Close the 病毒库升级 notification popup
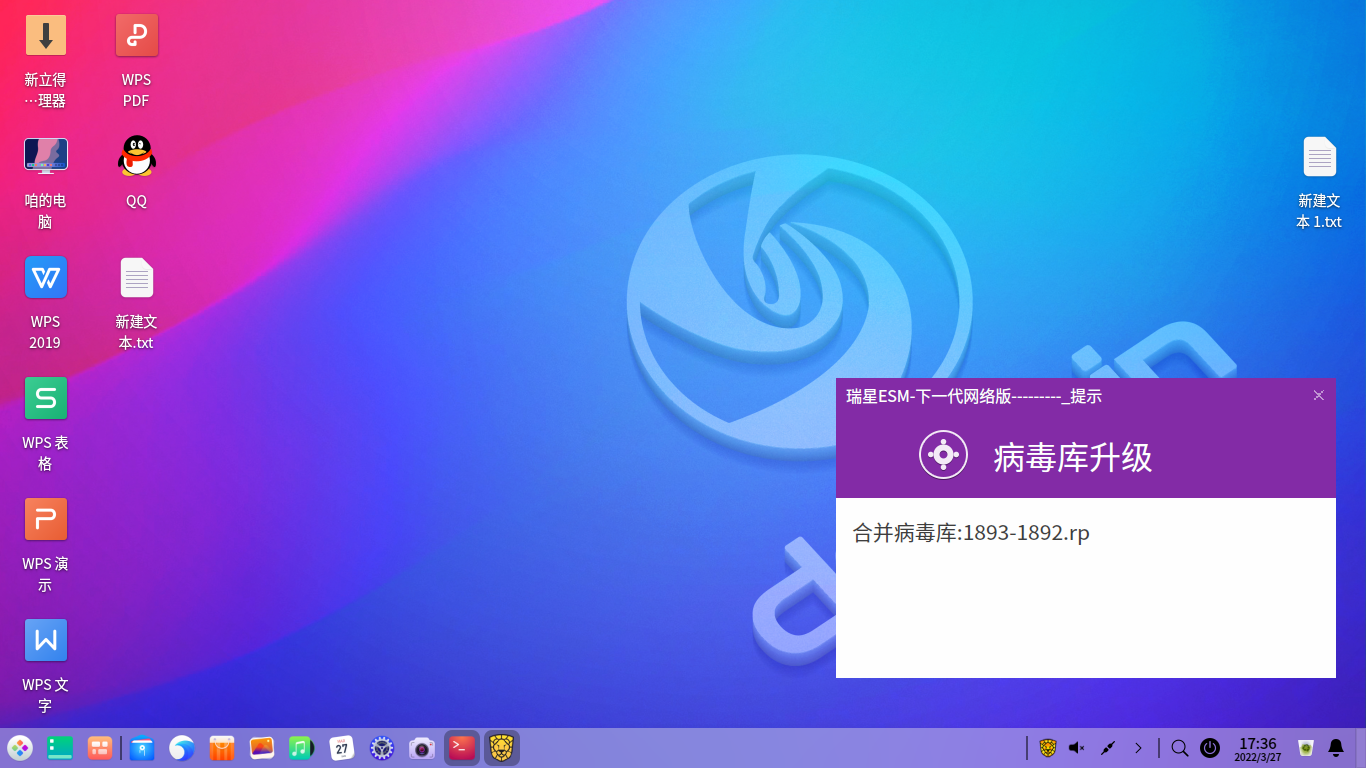This screenshot has height=768, width=1366. point(1319,395)
